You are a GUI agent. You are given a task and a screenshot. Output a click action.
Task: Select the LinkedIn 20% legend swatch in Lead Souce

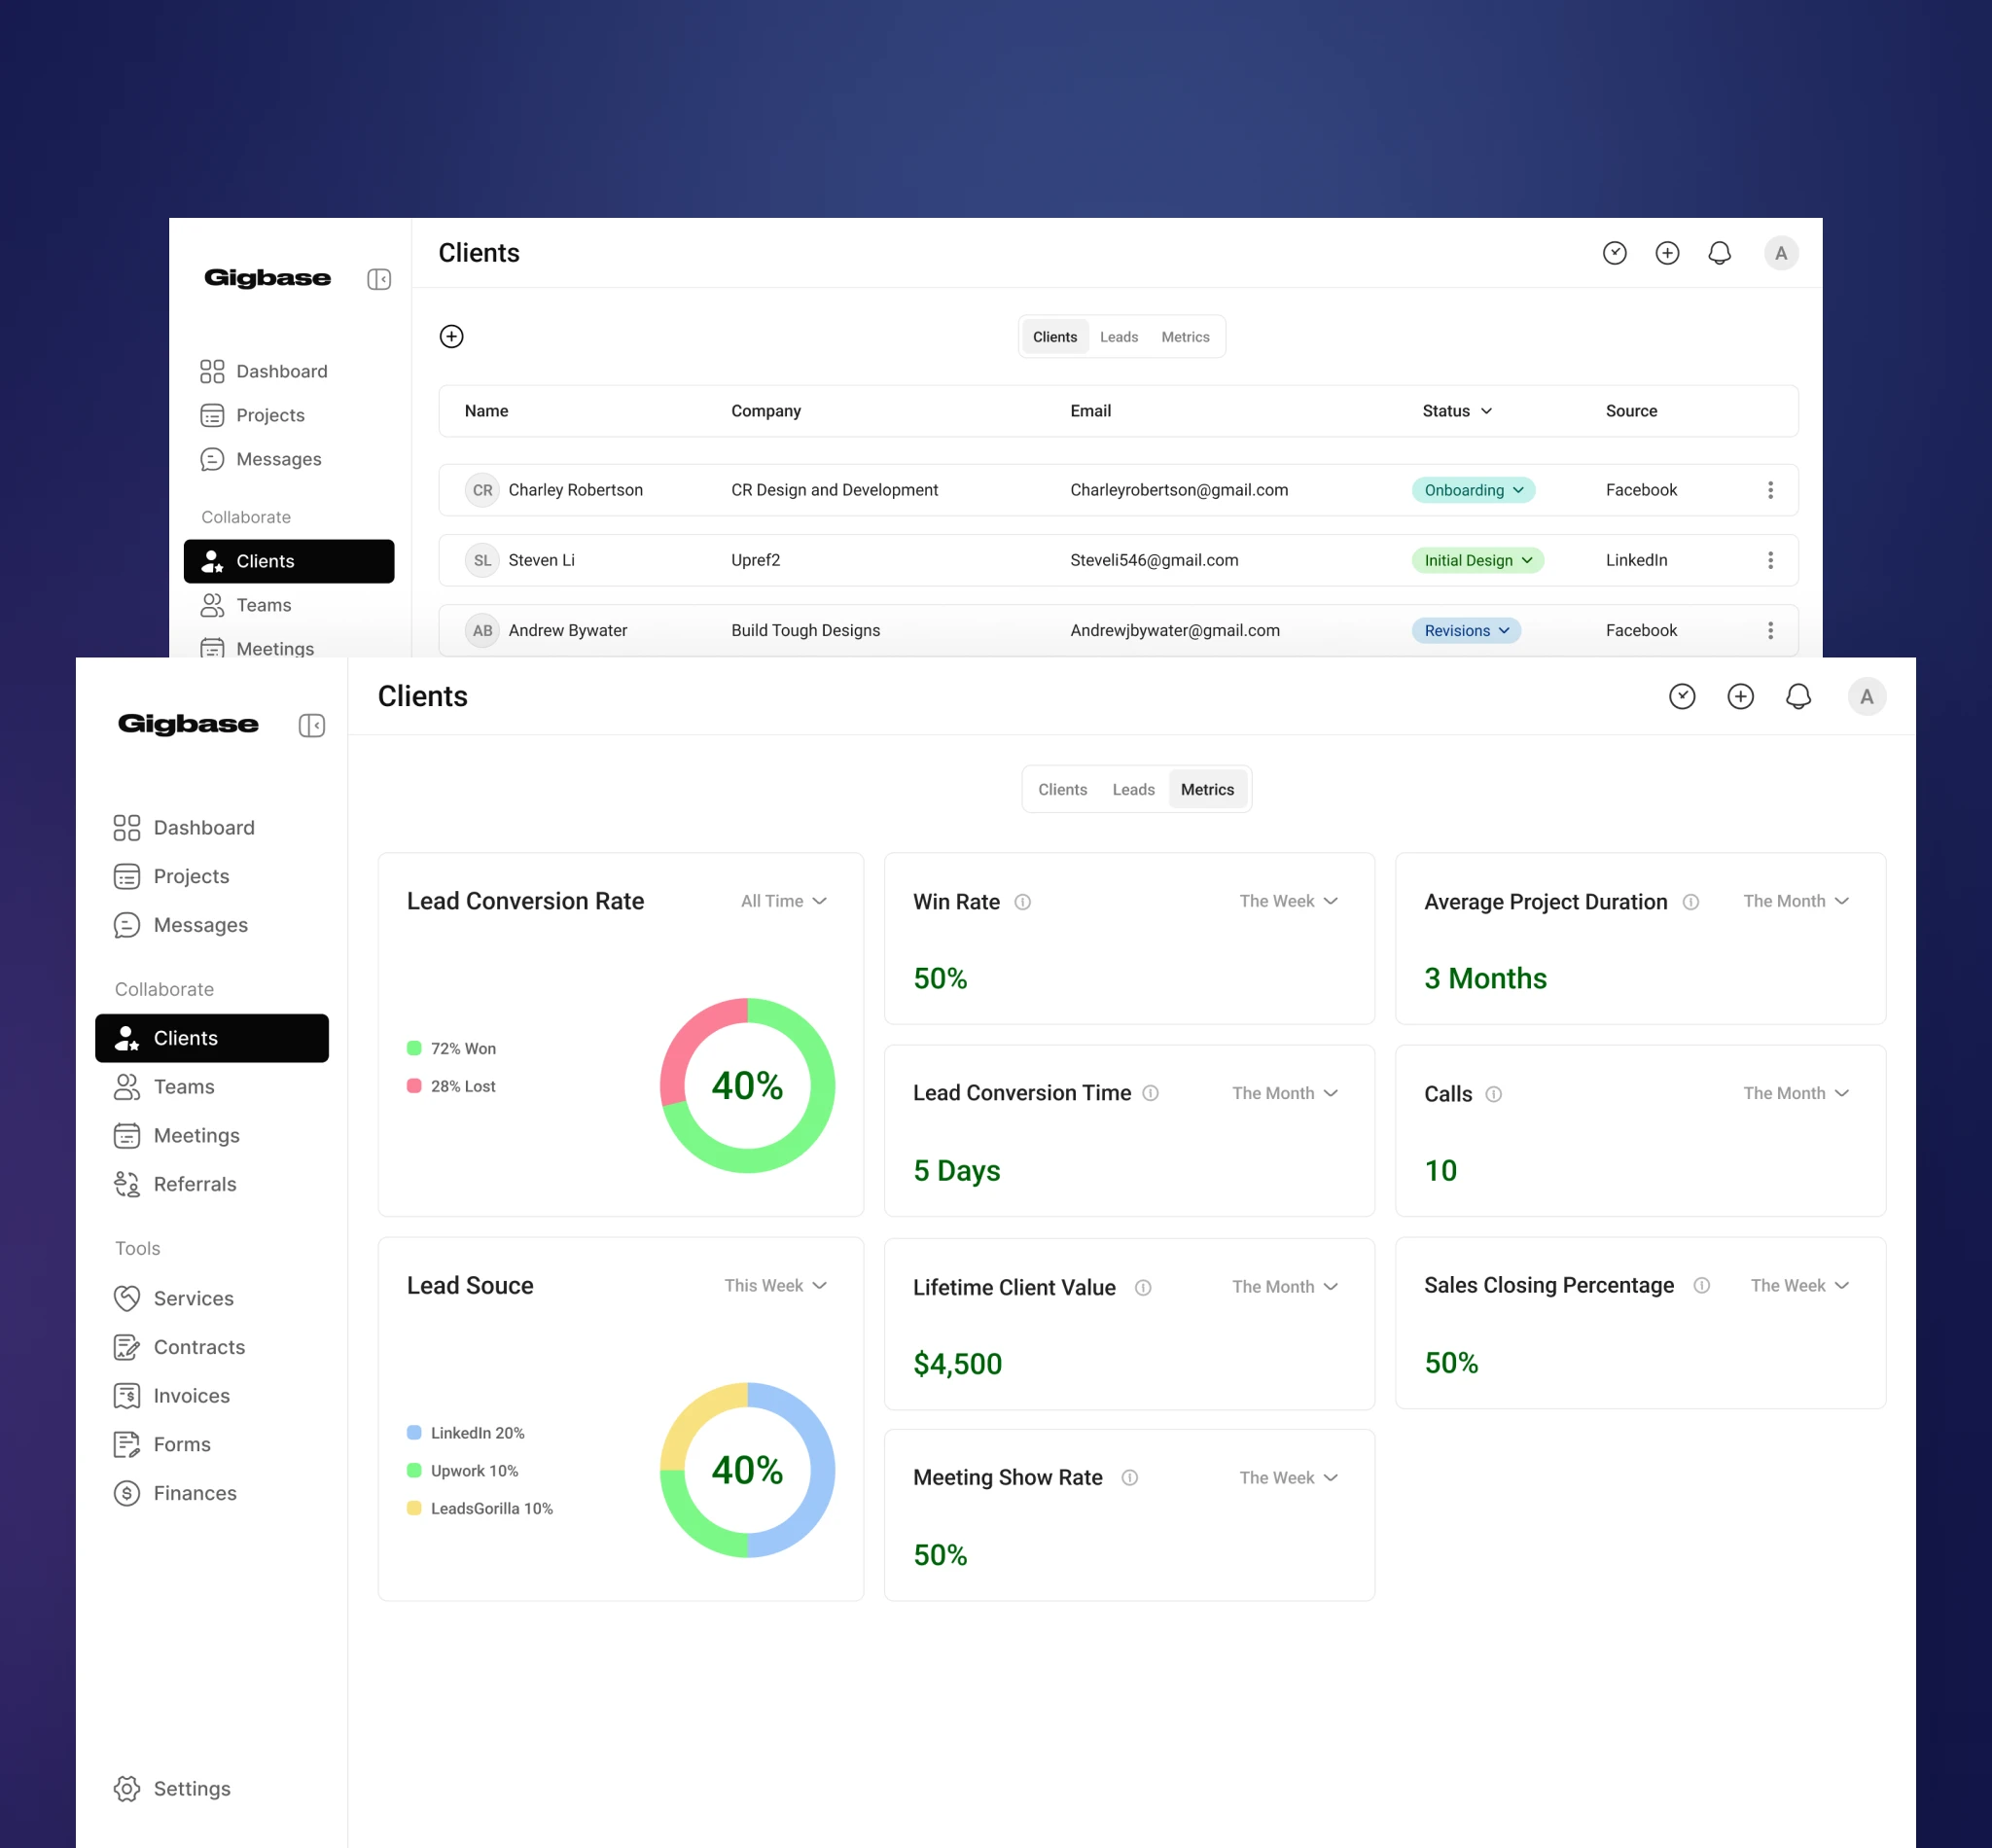(x=413, y=1432)
